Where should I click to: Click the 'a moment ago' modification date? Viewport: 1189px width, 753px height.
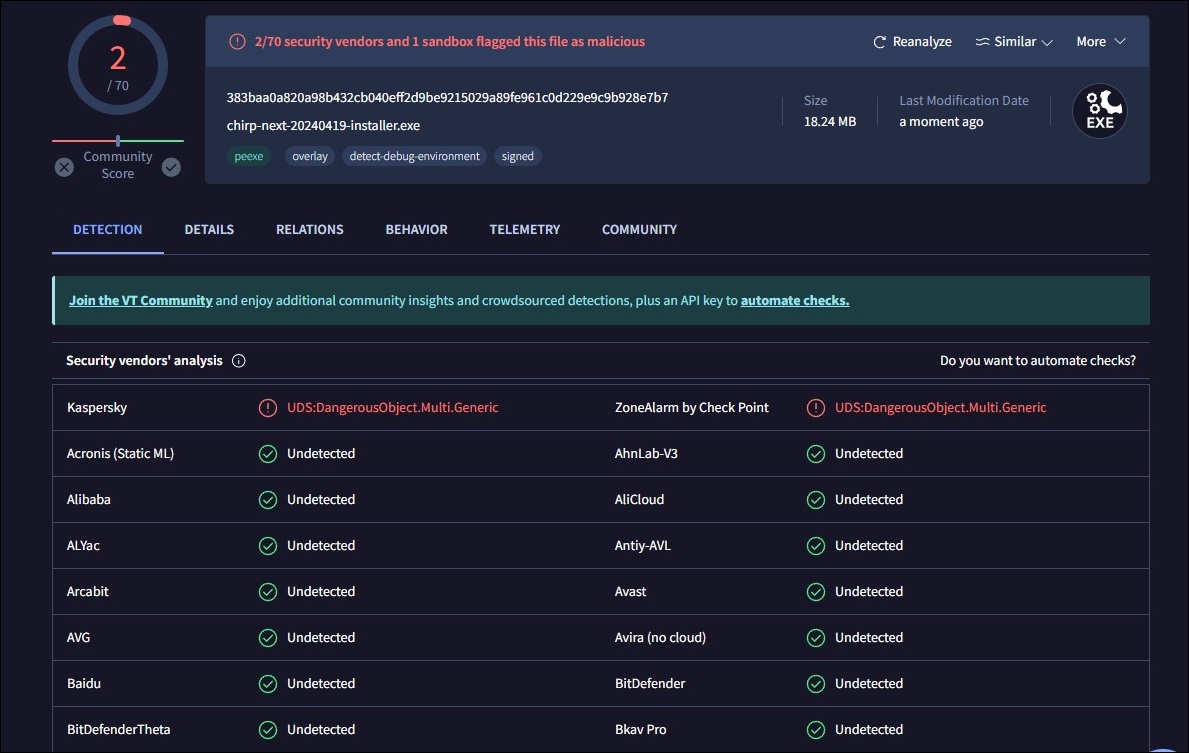point(941,121)
